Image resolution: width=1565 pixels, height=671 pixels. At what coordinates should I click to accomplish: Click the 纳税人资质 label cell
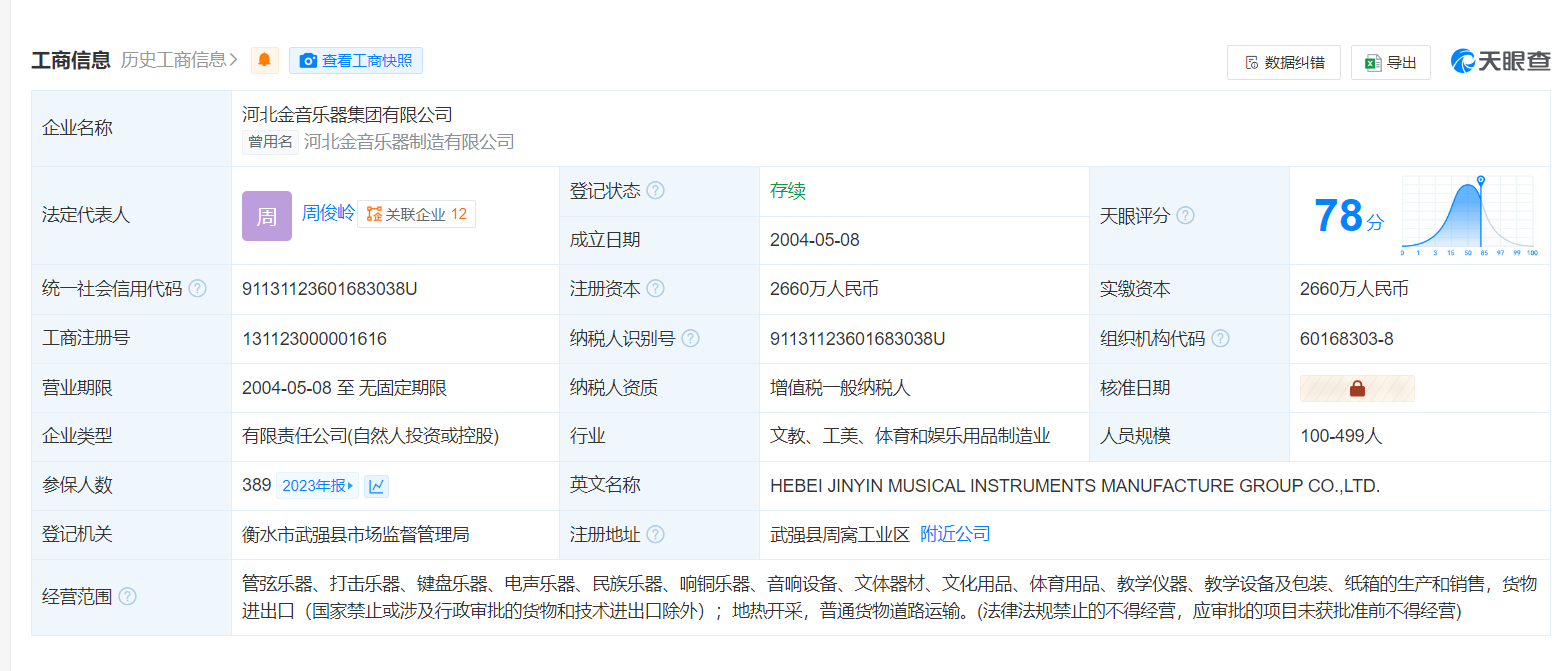[x=660, y=388]
